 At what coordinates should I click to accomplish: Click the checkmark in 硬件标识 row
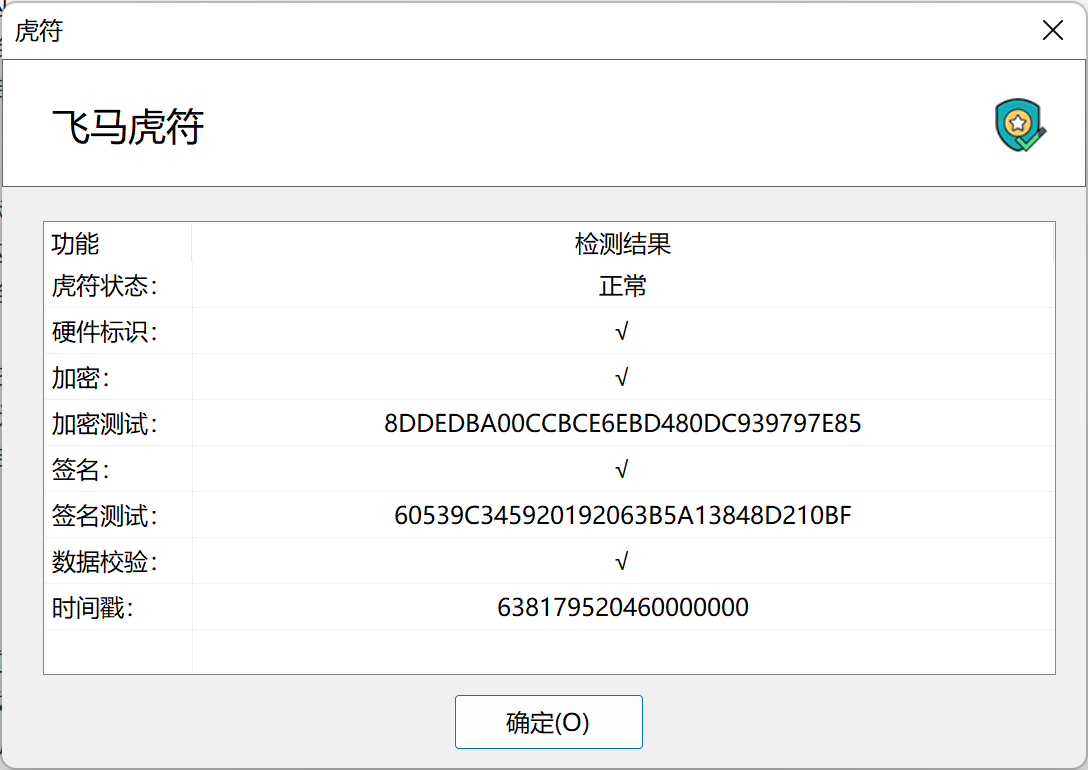coord(622,332)
